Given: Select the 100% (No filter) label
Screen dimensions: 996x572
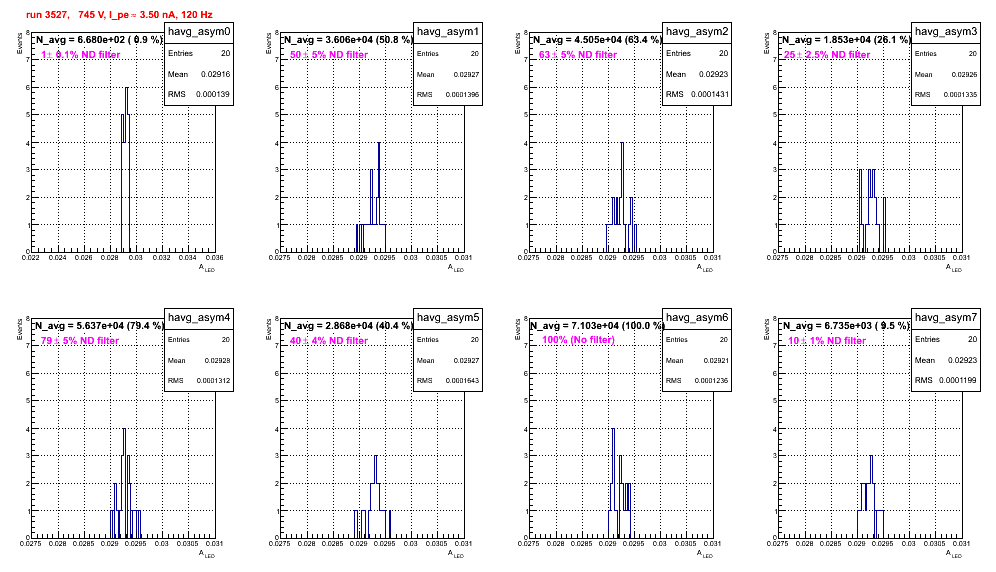Looking at the screenshot, I should click(579, 340).
